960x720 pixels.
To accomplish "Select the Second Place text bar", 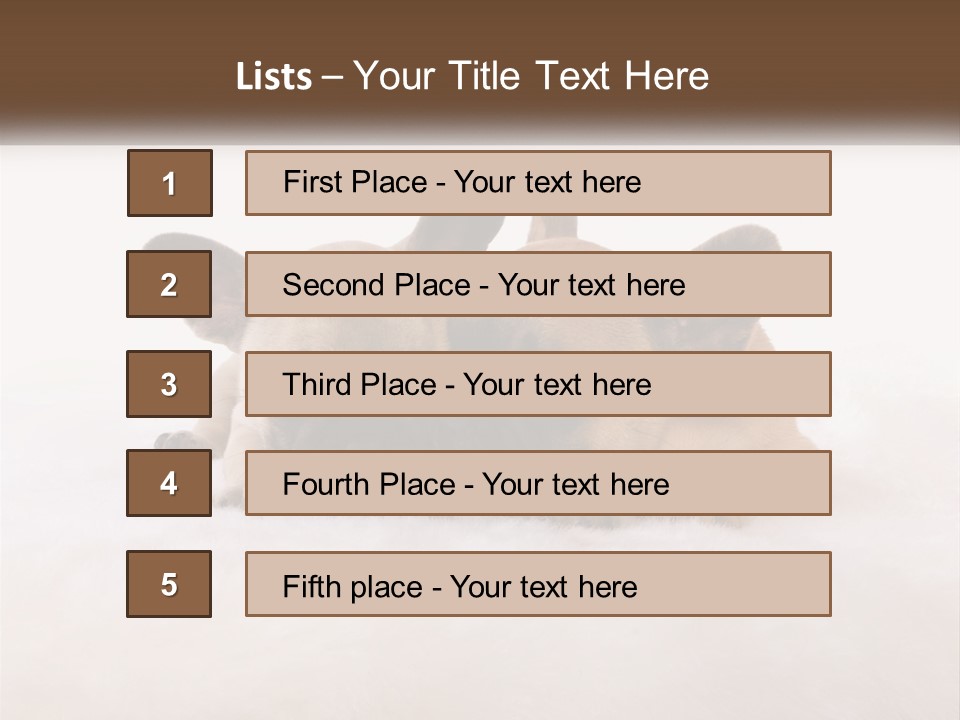I will click(x=538, y=284).
